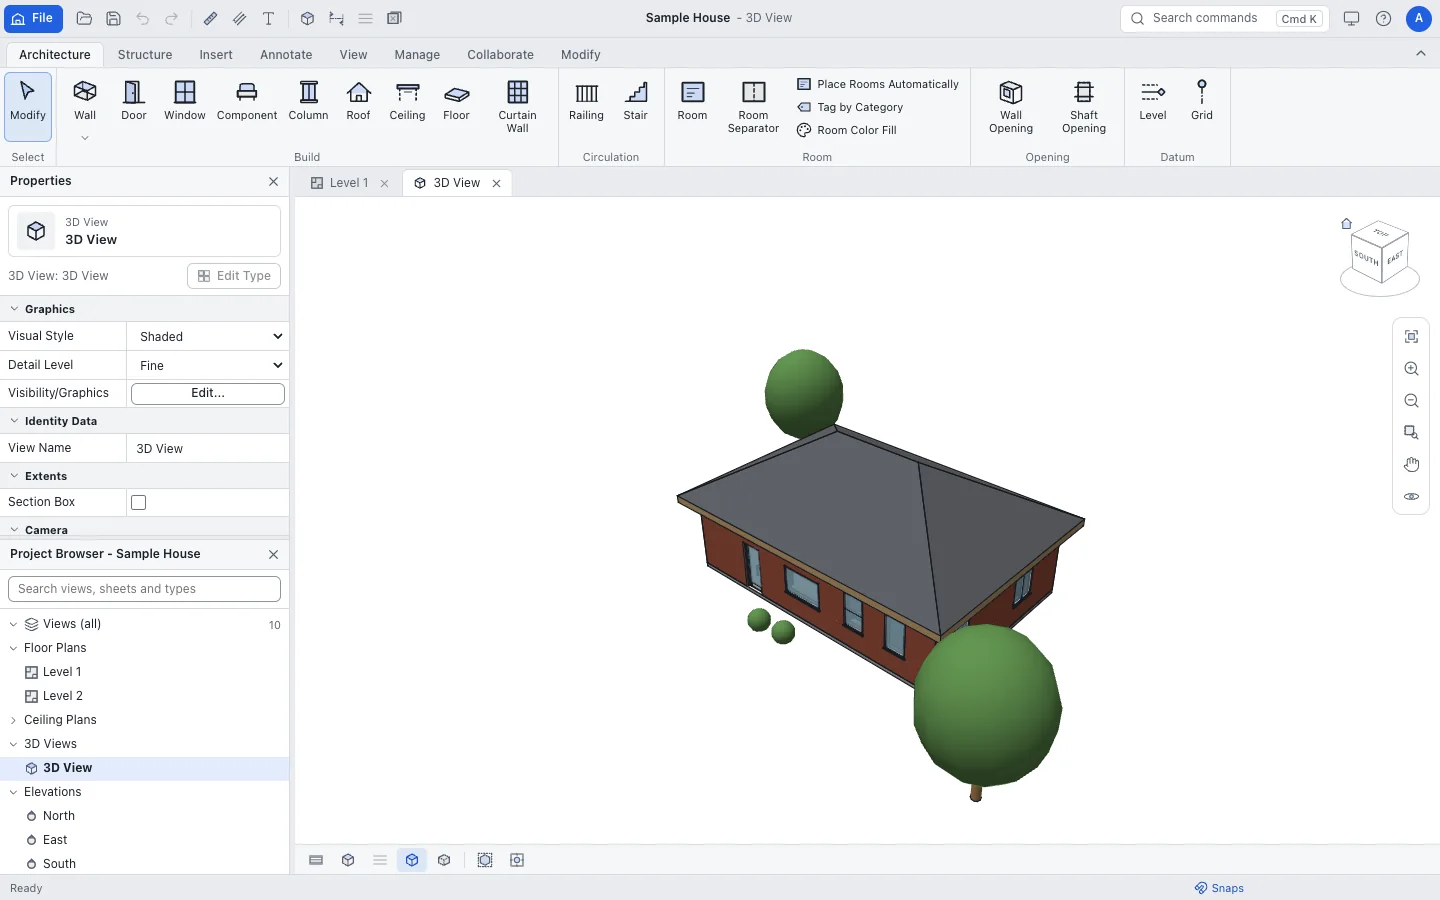Select the Door tool
This screenshot has height=900, width=1440.
[x=134, y=101]
